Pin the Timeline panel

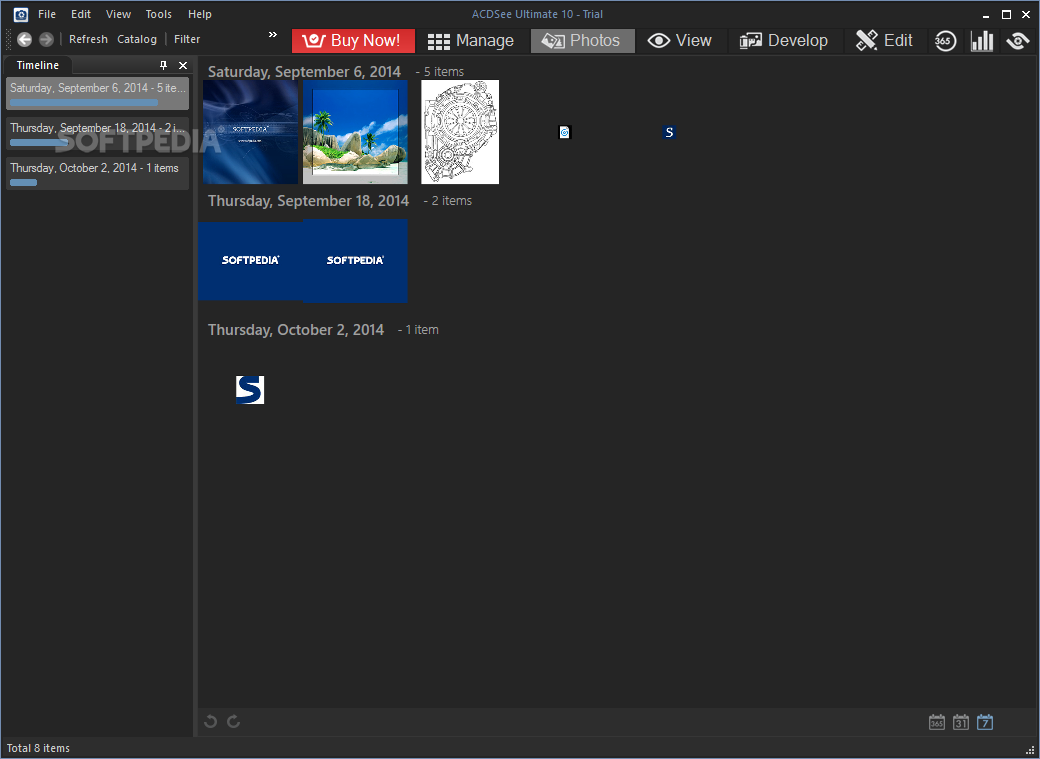(163, 65)
